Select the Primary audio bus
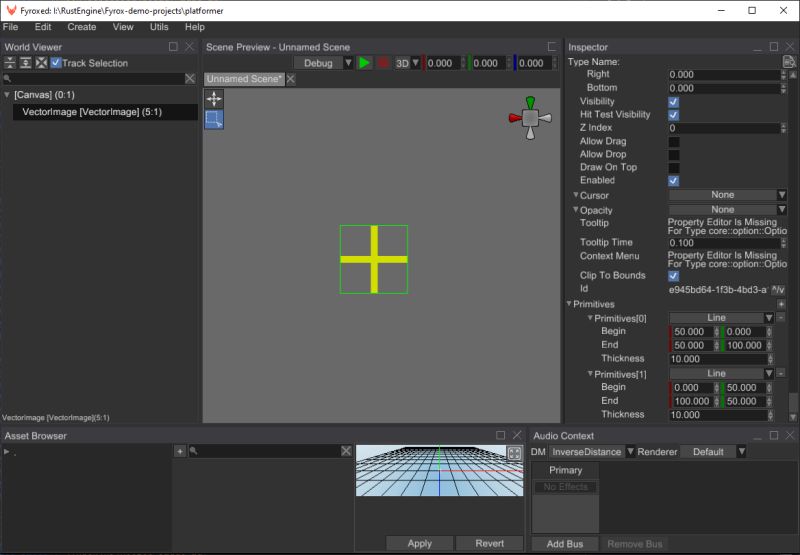Screen dimensions: 800x555 pyautogui.click(x=565, y=470)
